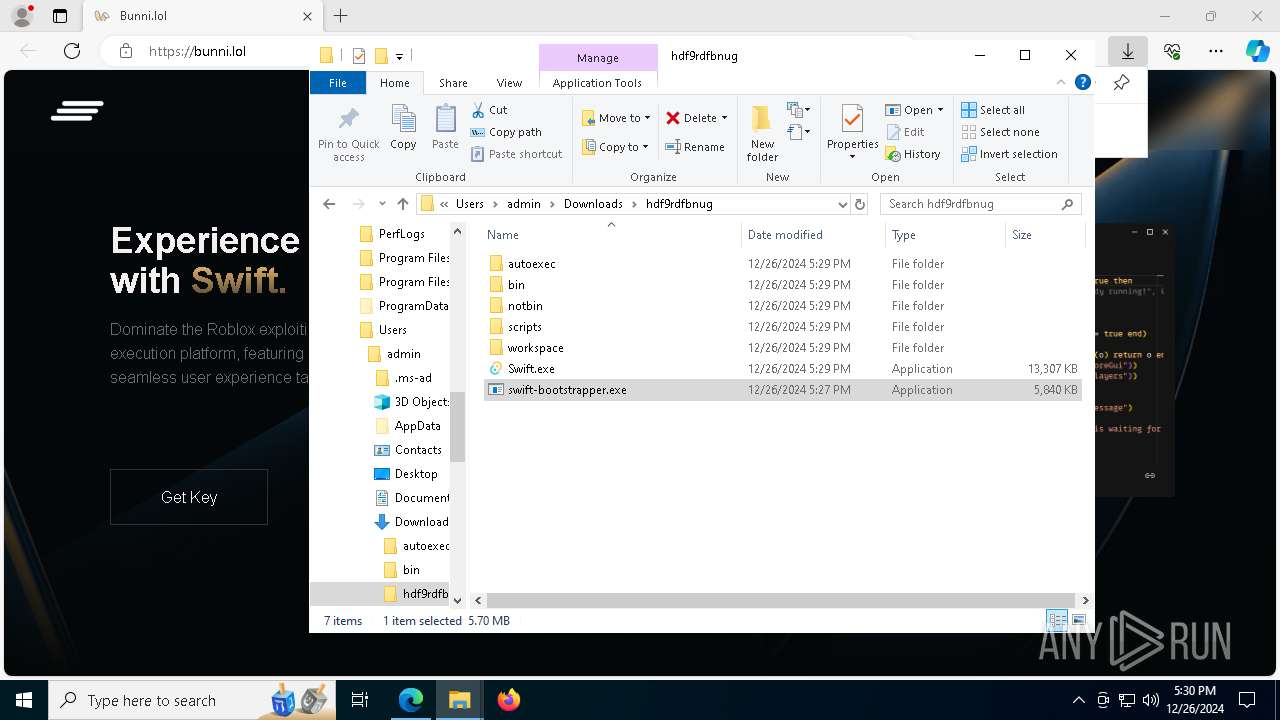This screenshot has width=1280, height=720.
Task: Select the Cut command
Action: click(x=489, y=110)
